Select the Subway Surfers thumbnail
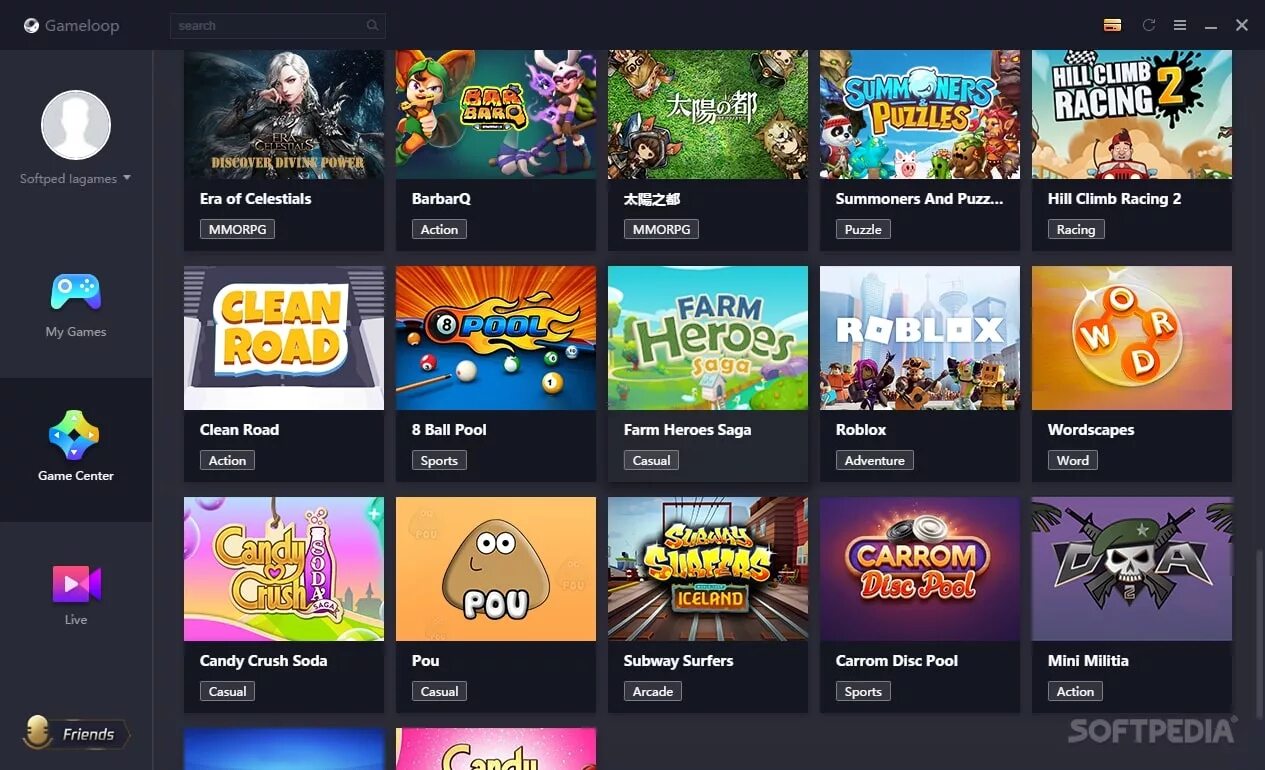The height and width of the screenshot is (770, 1265). click(708, 569)
